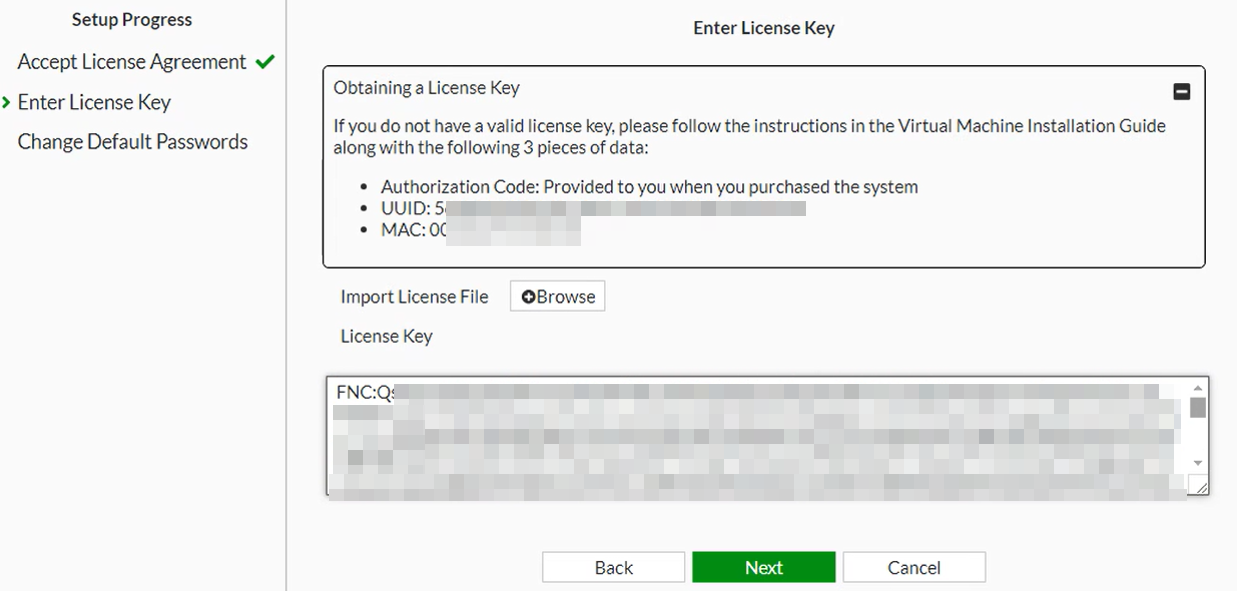Viewport: 1237px width, 604px height.
Task: Go back to the previous setup step
Action: [x=613, y=567]
